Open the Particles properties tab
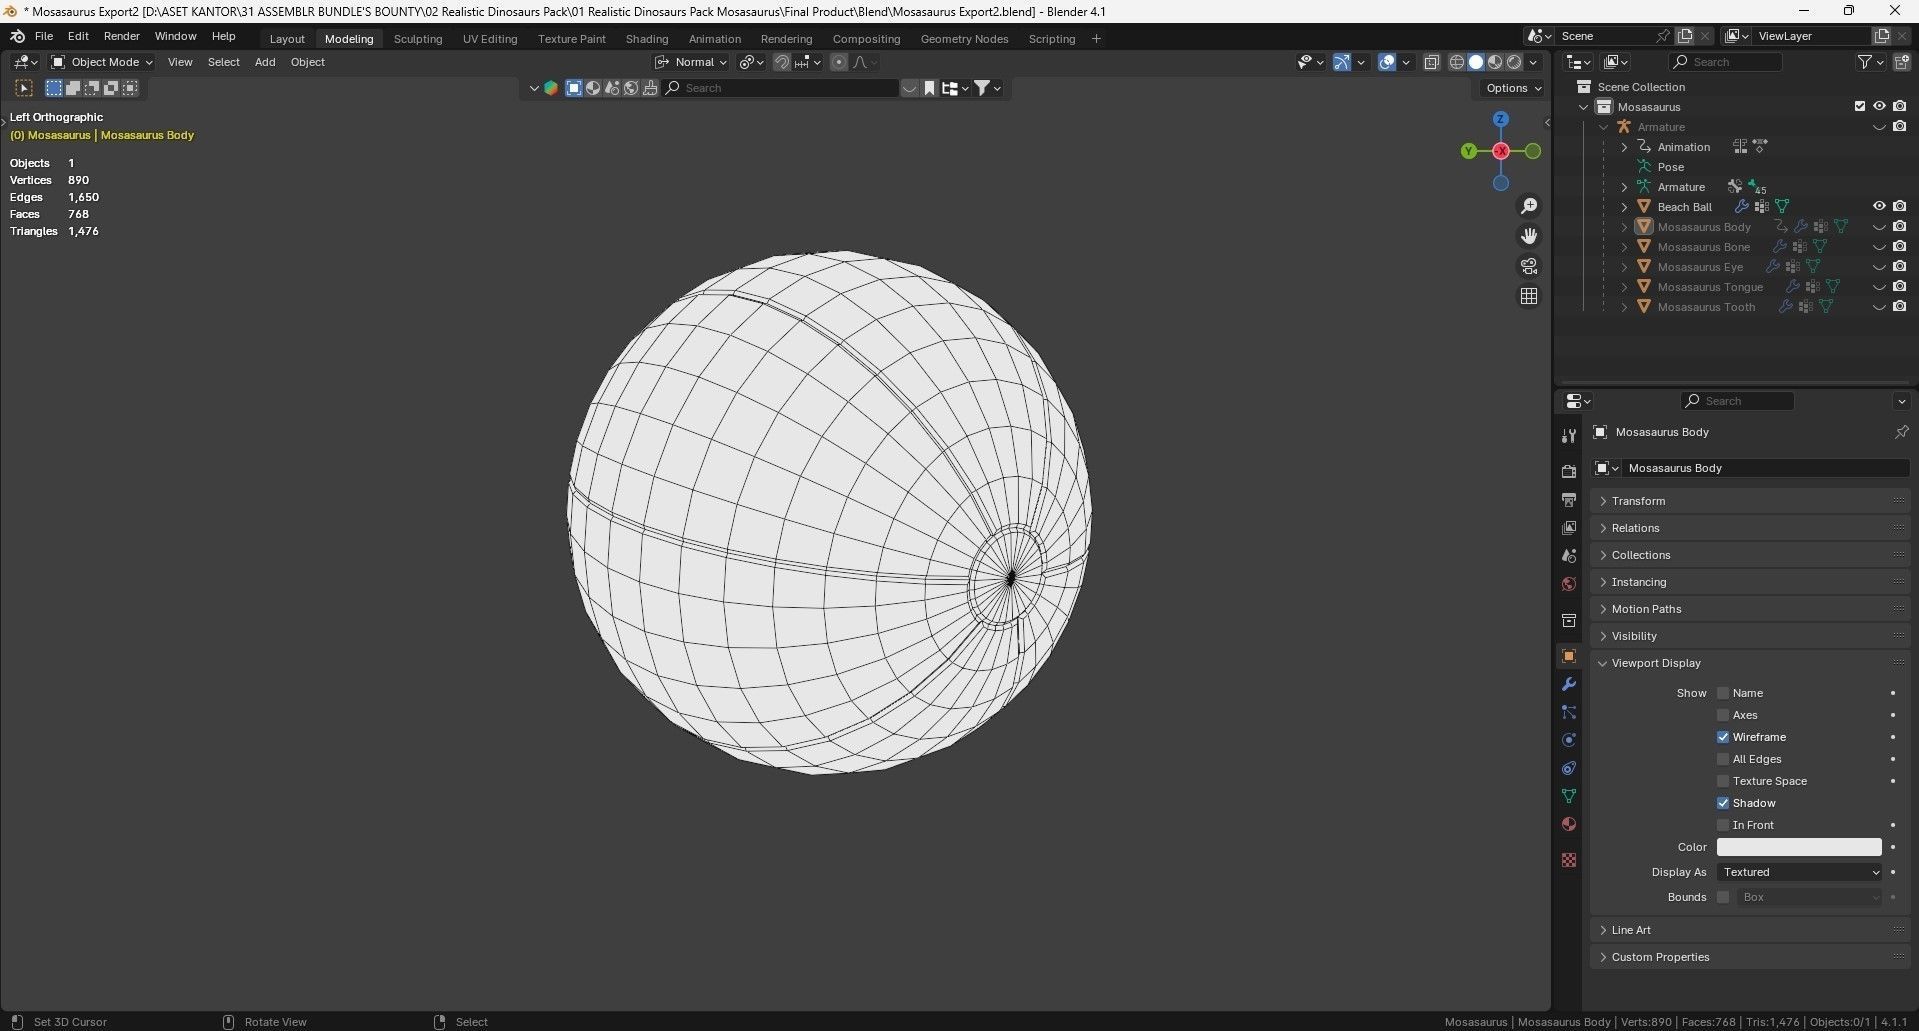 (1568, 712)
